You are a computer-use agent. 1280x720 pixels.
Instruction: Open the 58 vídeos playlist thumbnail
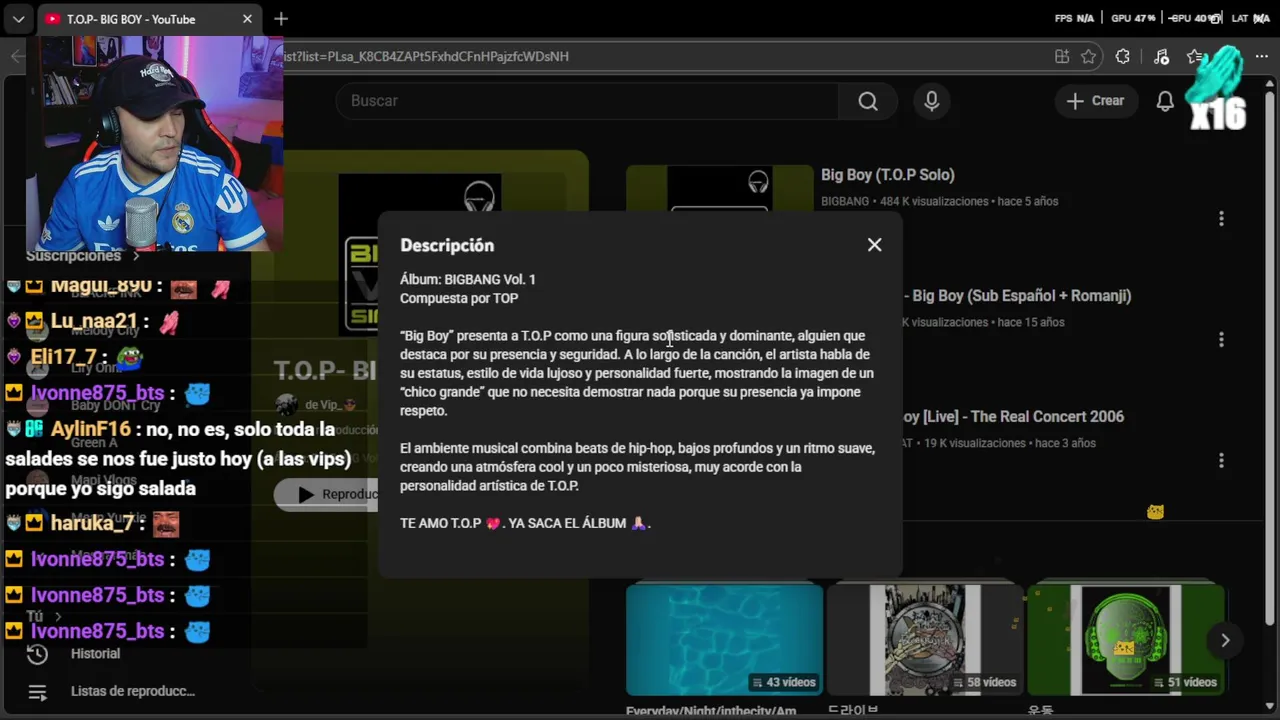pyautogui.click(x=925, y=640)
